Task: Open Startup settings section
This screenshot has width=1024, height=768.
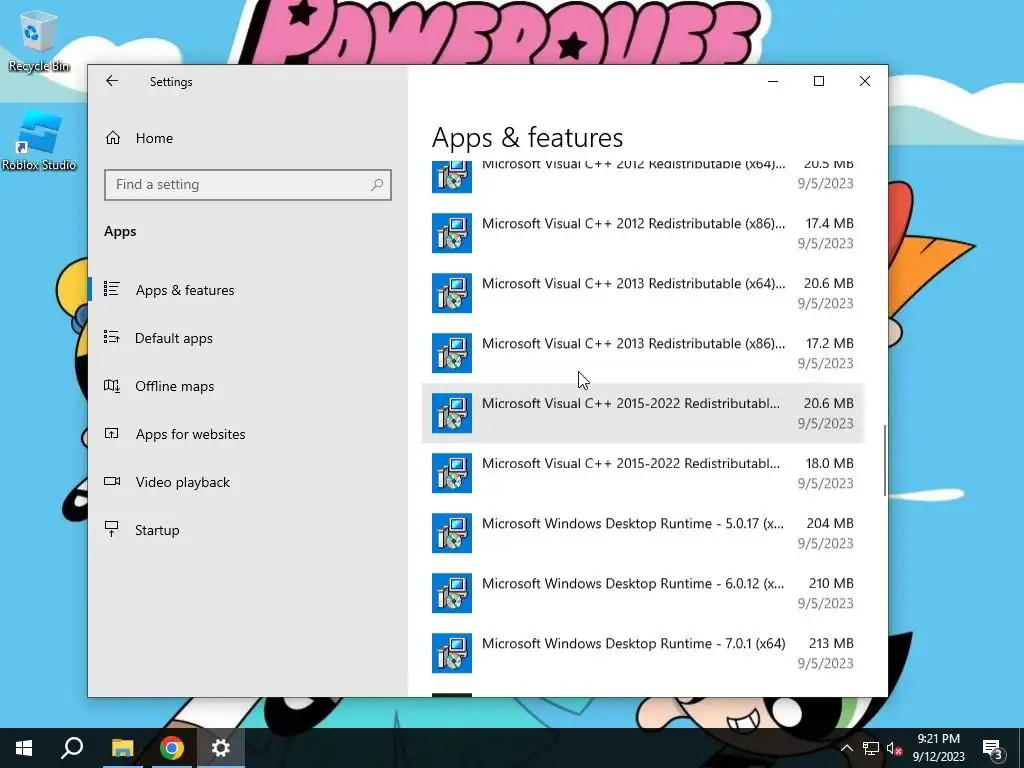Action: pos(248,530)
